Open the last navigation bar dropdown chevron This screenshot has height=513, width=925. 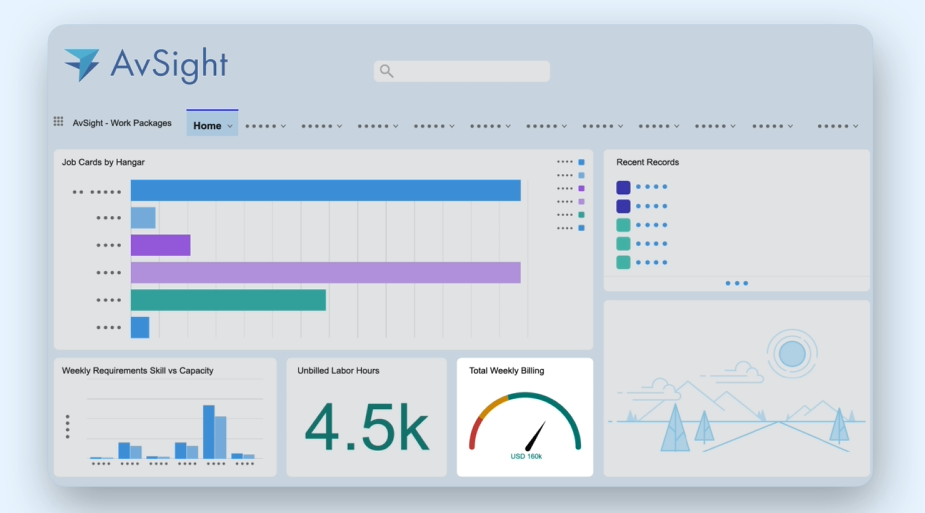(855, 126)
